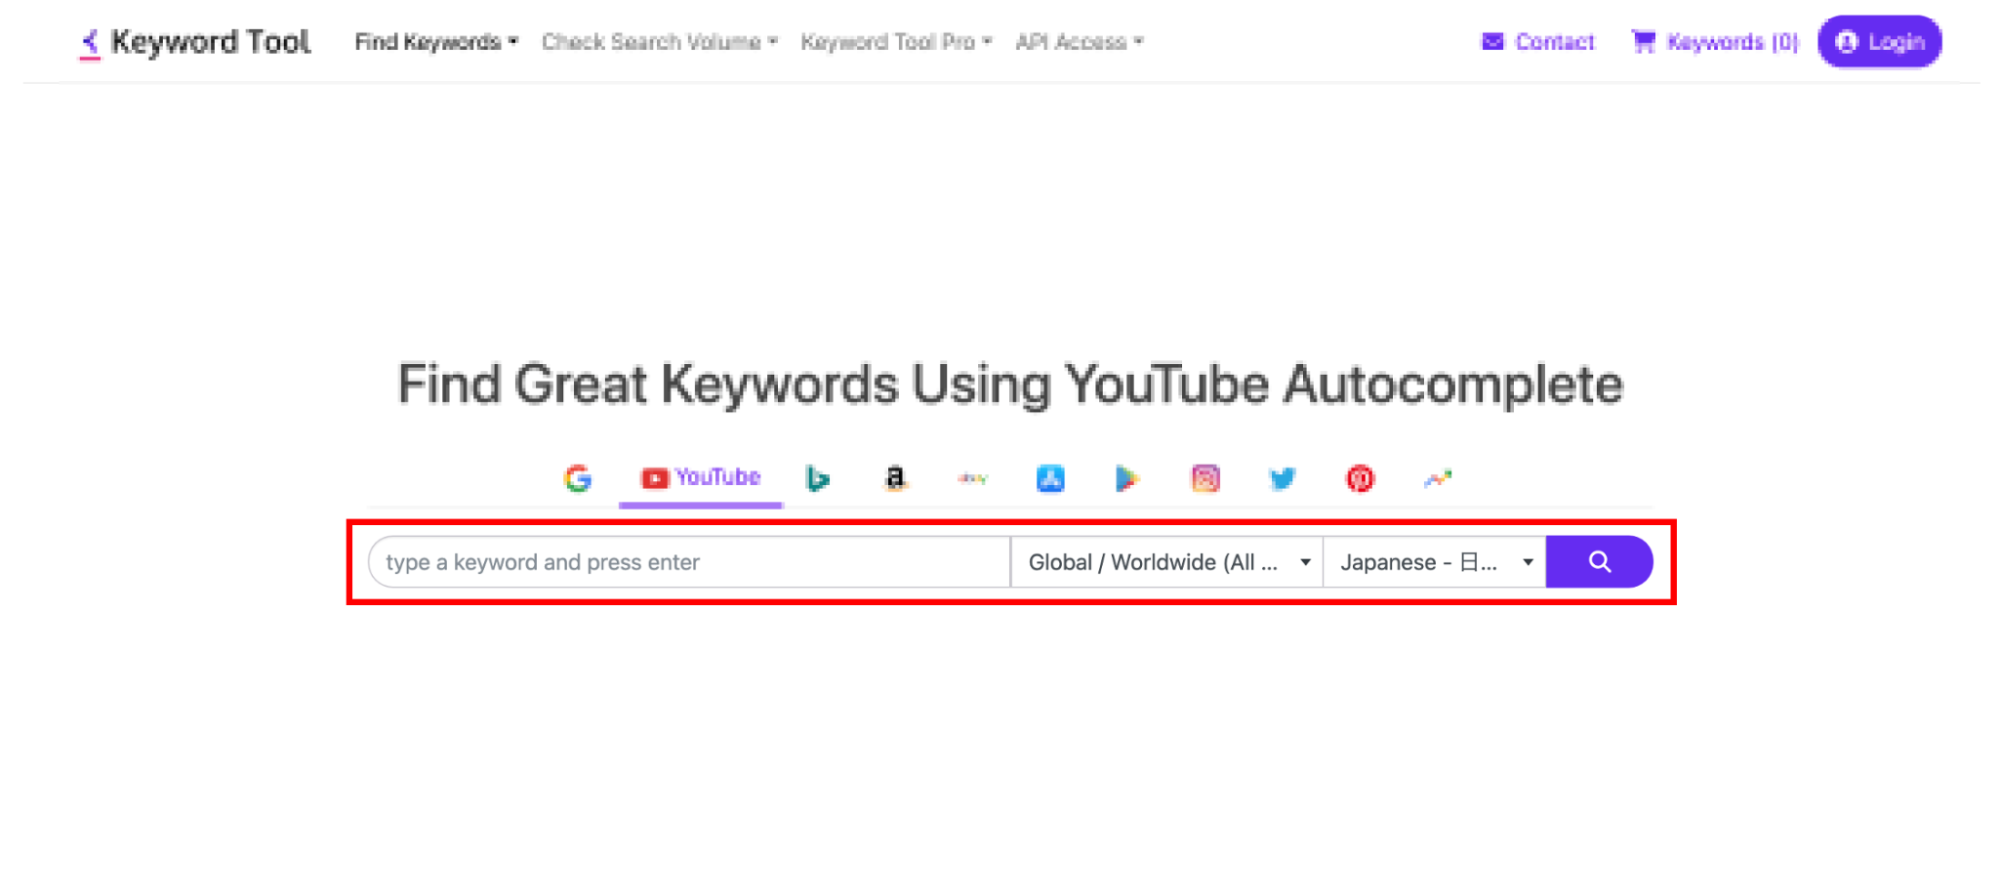Click the magnifier search button
The image size is (1999, 880).
(x=1599, y=562)
